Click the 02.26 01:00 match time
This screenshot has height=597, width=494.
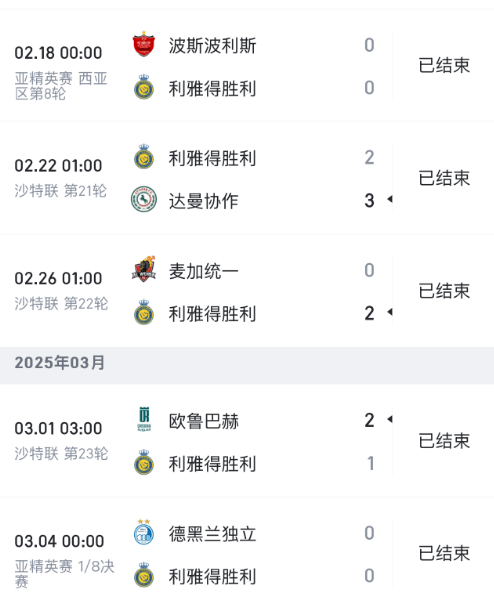[58, 279]
